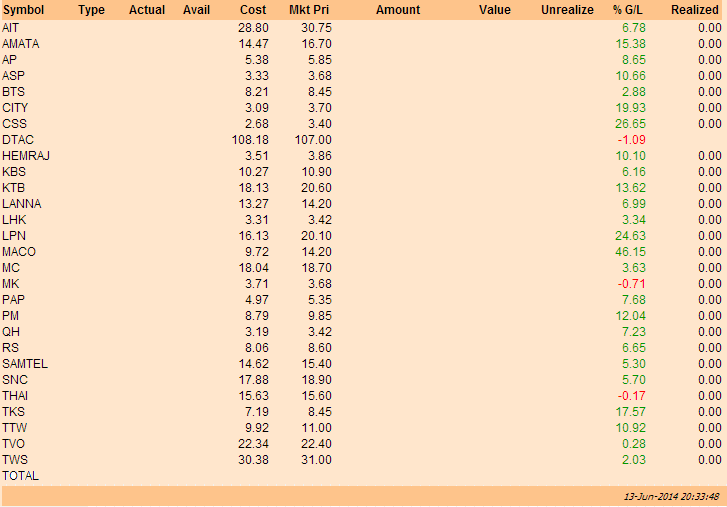The width and height of the screenshot is (727, 507).
Task: Click the 13-Jun-2014 20:33:48 timestamp
Action: (672, 496)
